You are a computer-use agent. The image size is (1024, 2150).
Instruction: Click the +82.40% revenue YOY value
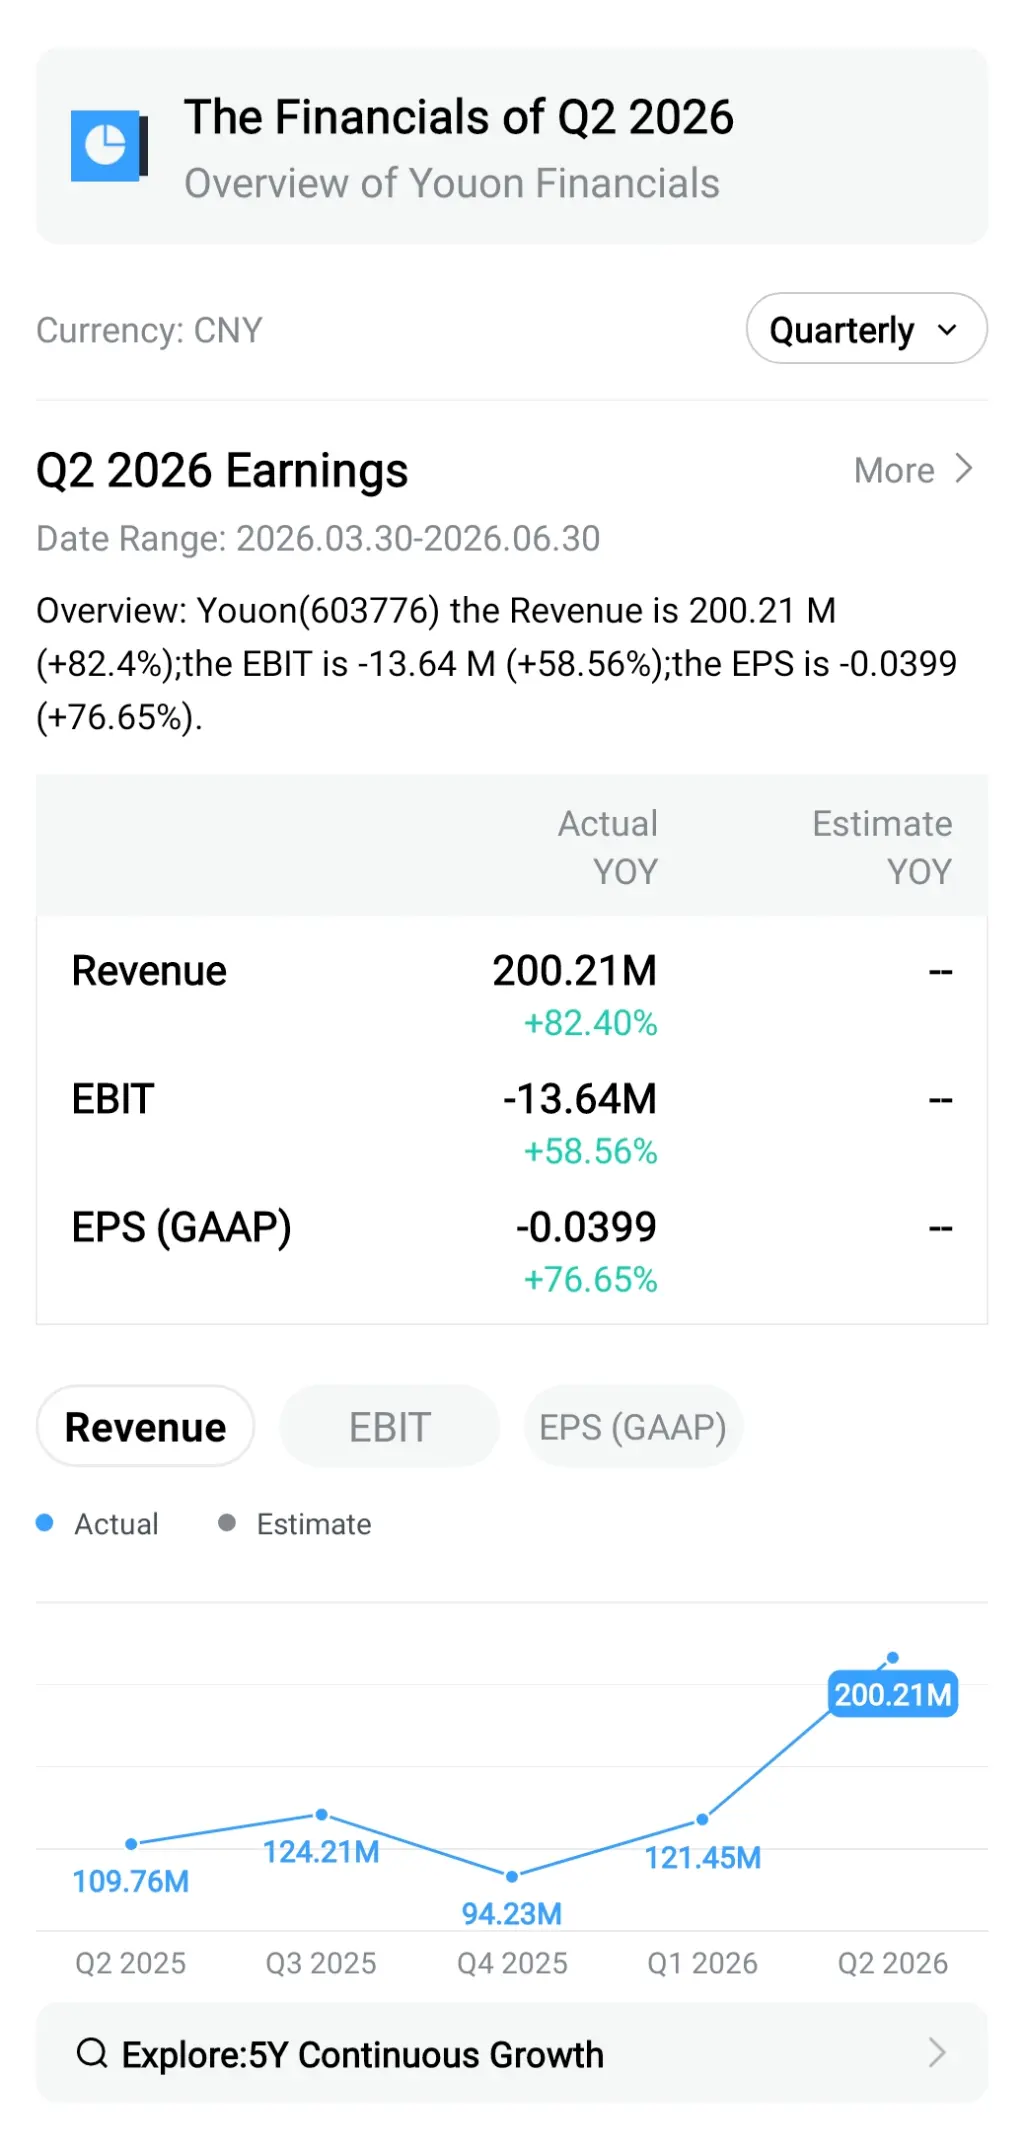coord(590,1023)
